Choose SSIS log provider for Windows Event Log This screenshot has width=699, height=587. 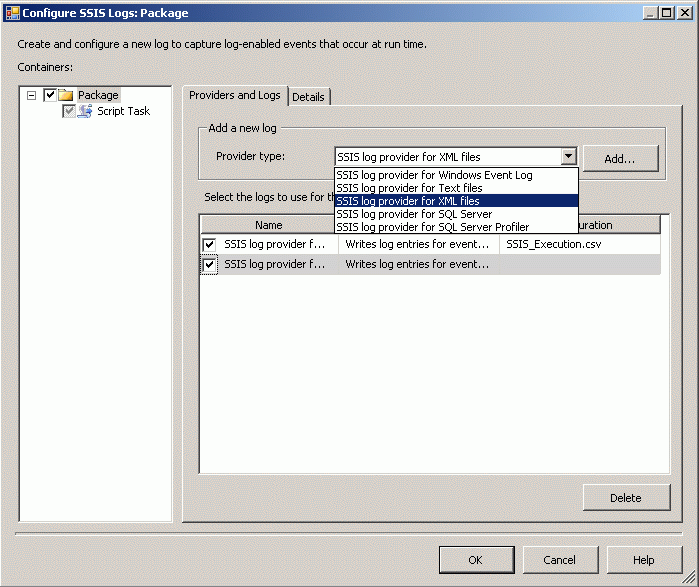pos(456,175)
